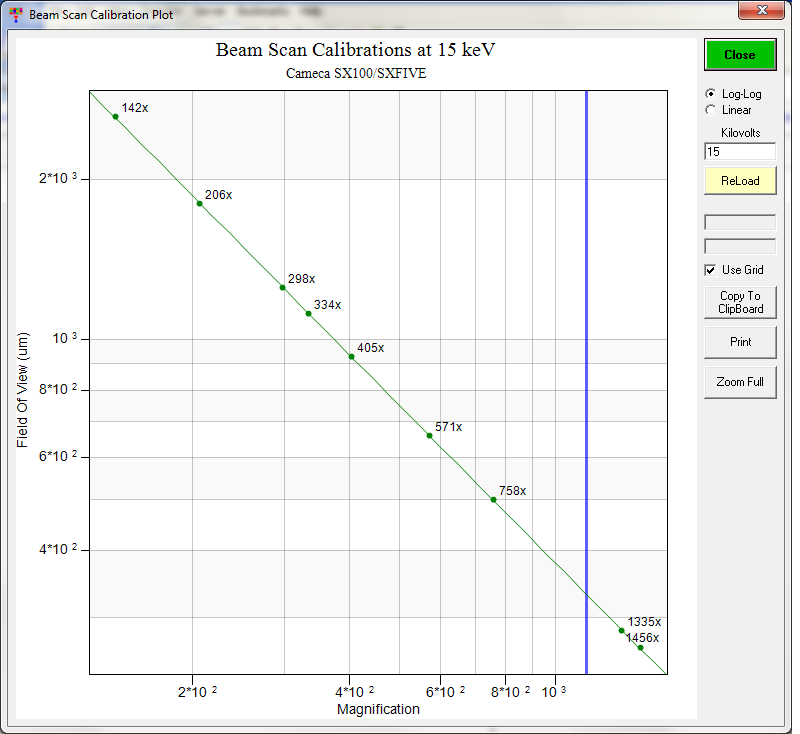Click the 206x calibration point
The image size is (800, 734).
coord(199,203)
